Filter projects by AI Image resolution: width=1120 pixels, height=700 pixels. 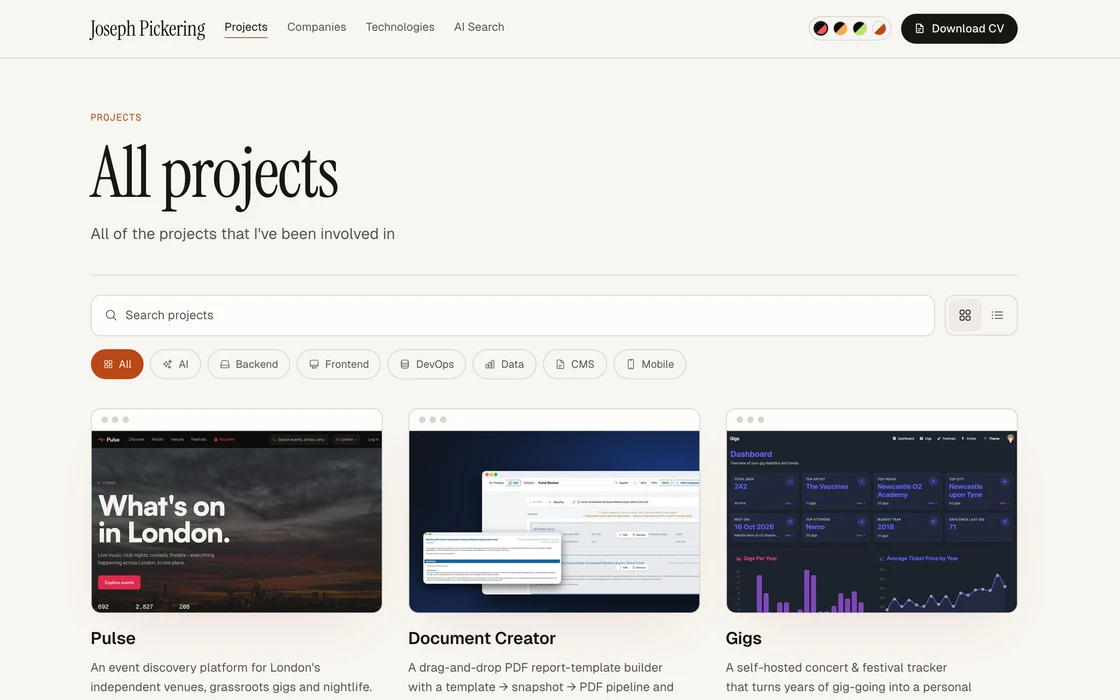pos(175,364)
